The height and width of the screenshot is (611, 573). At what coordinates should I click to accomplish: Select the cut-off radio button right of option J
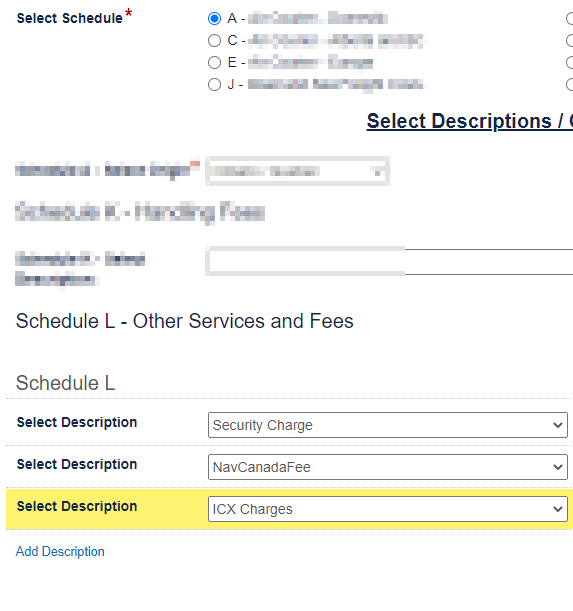coord(570,84)
